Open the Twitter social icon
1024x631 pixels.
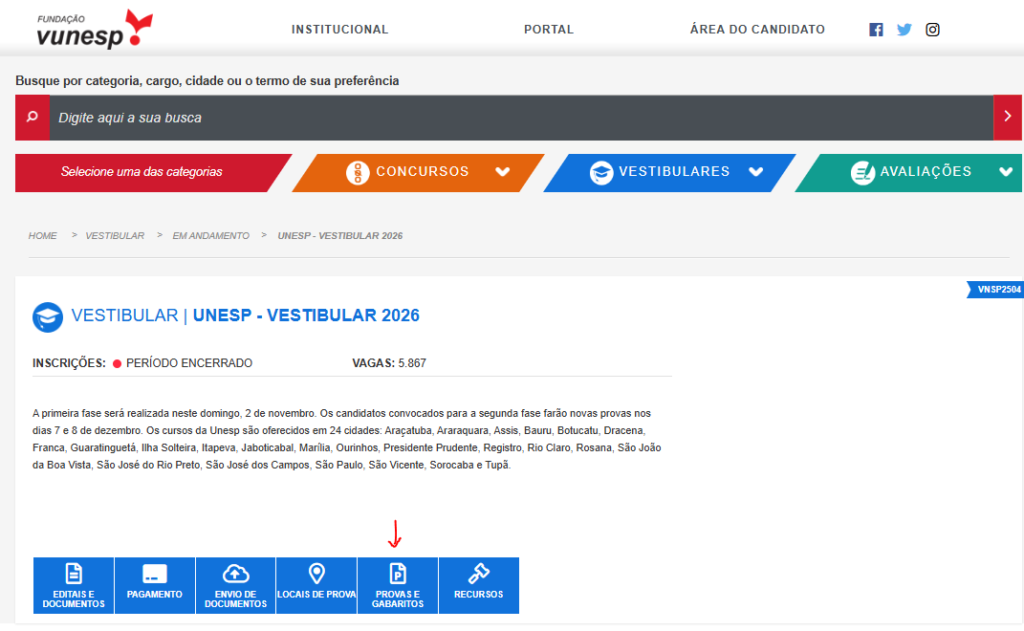click(904, 30)
